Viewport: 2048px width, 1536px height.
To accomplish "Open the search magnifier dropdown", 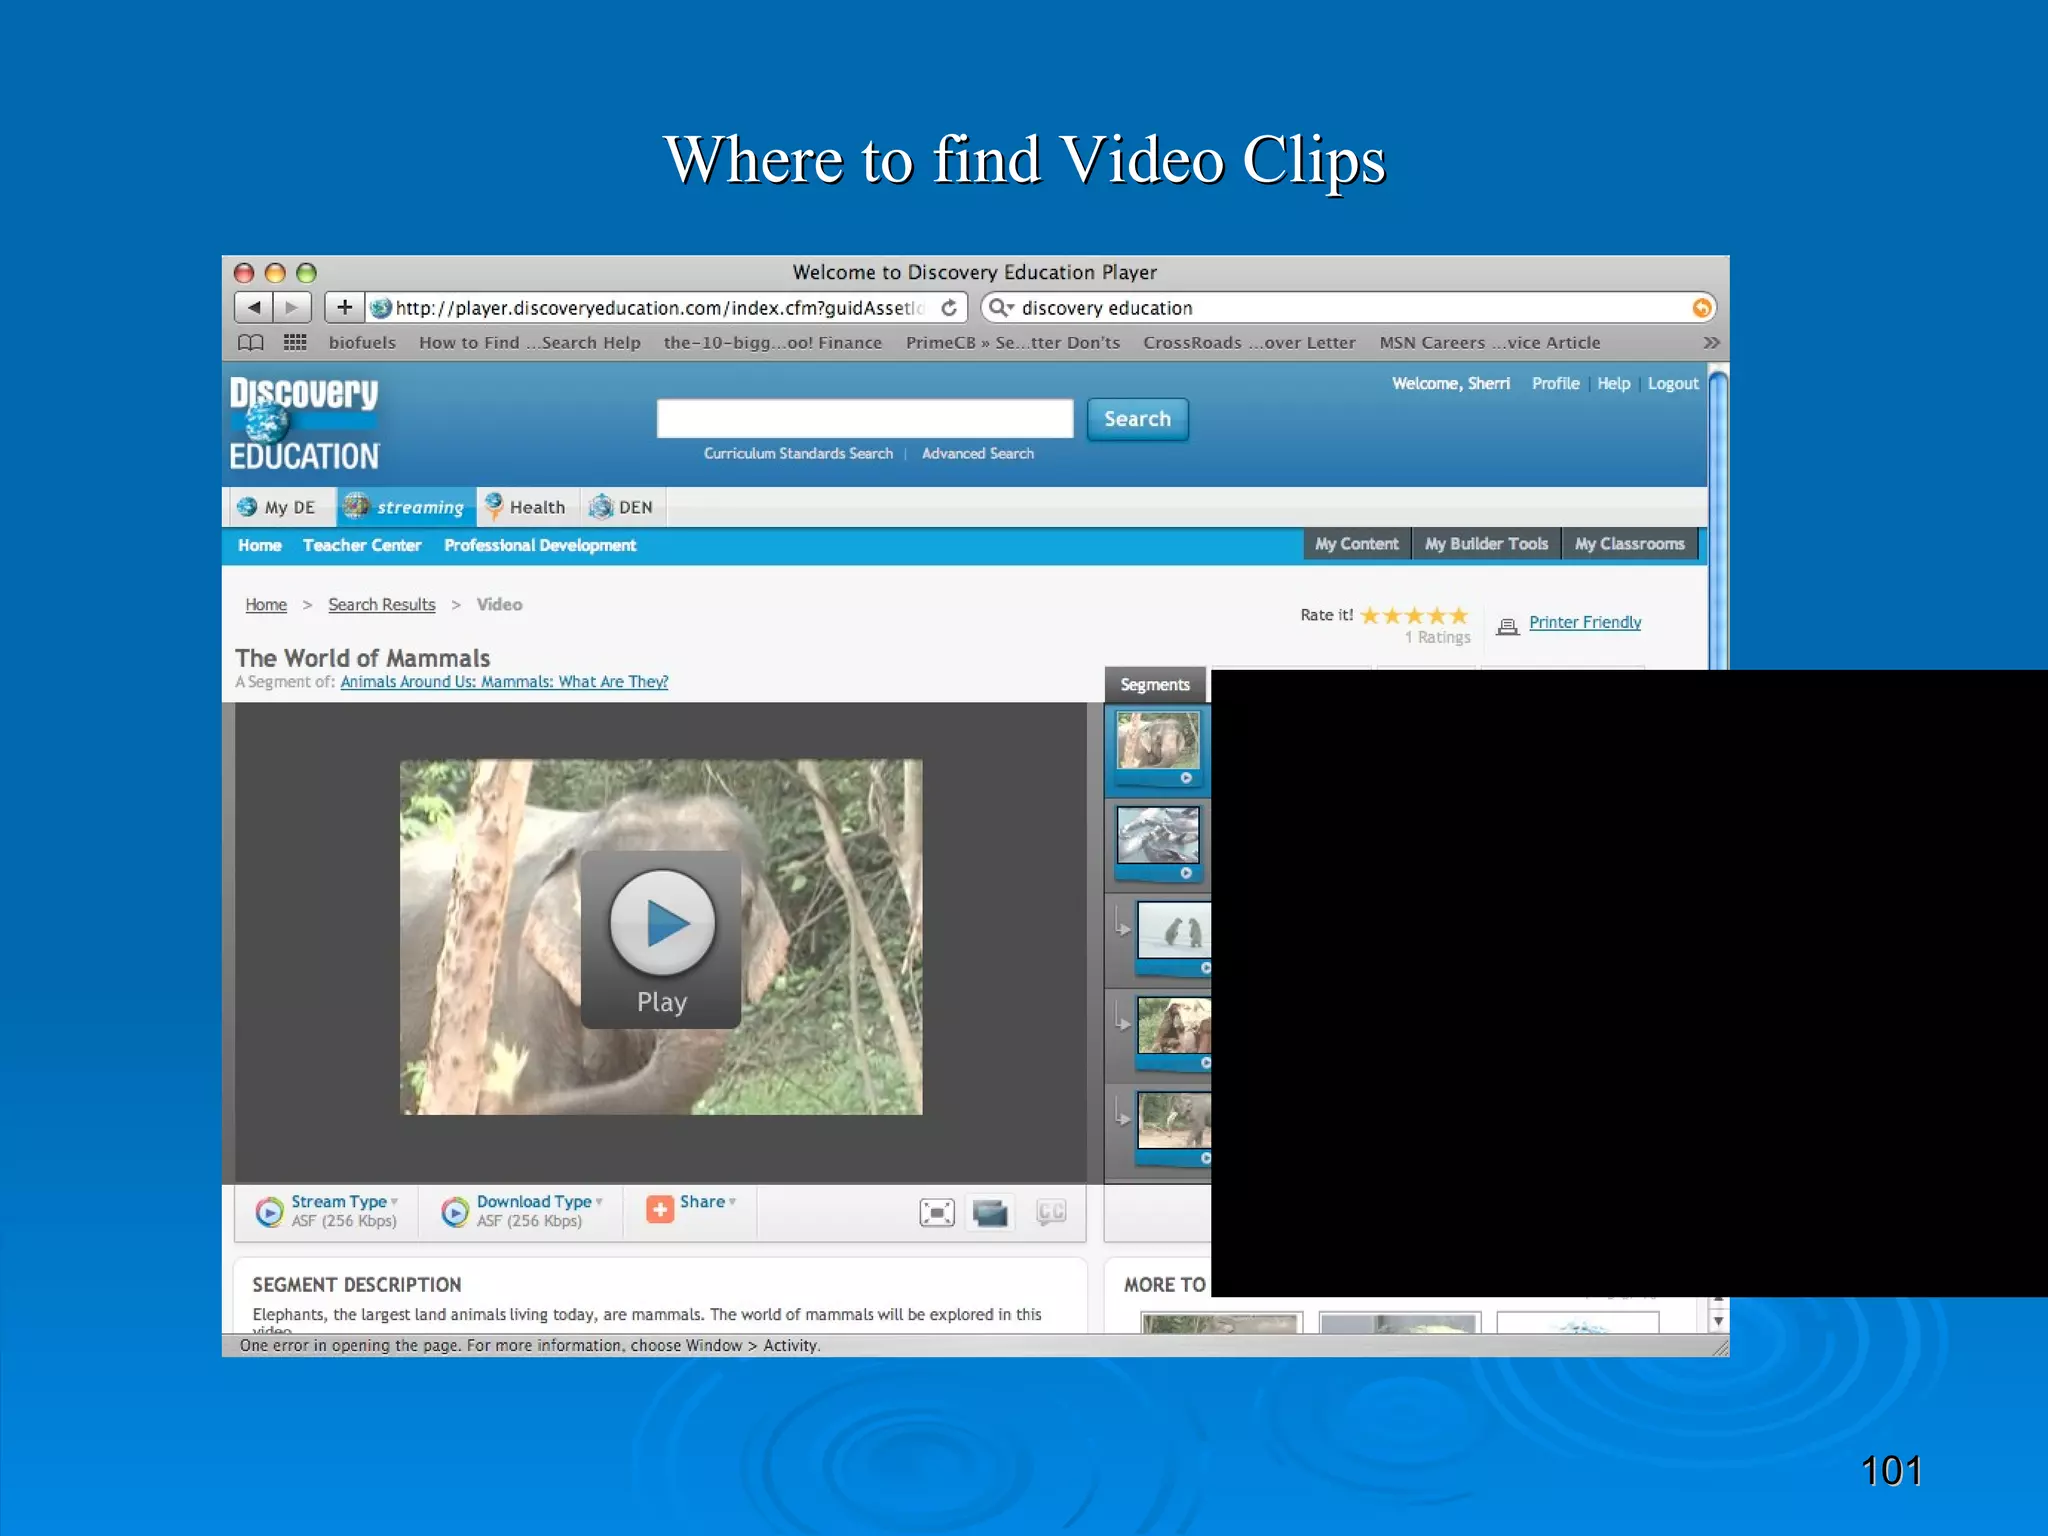I will coord(1001,308).
